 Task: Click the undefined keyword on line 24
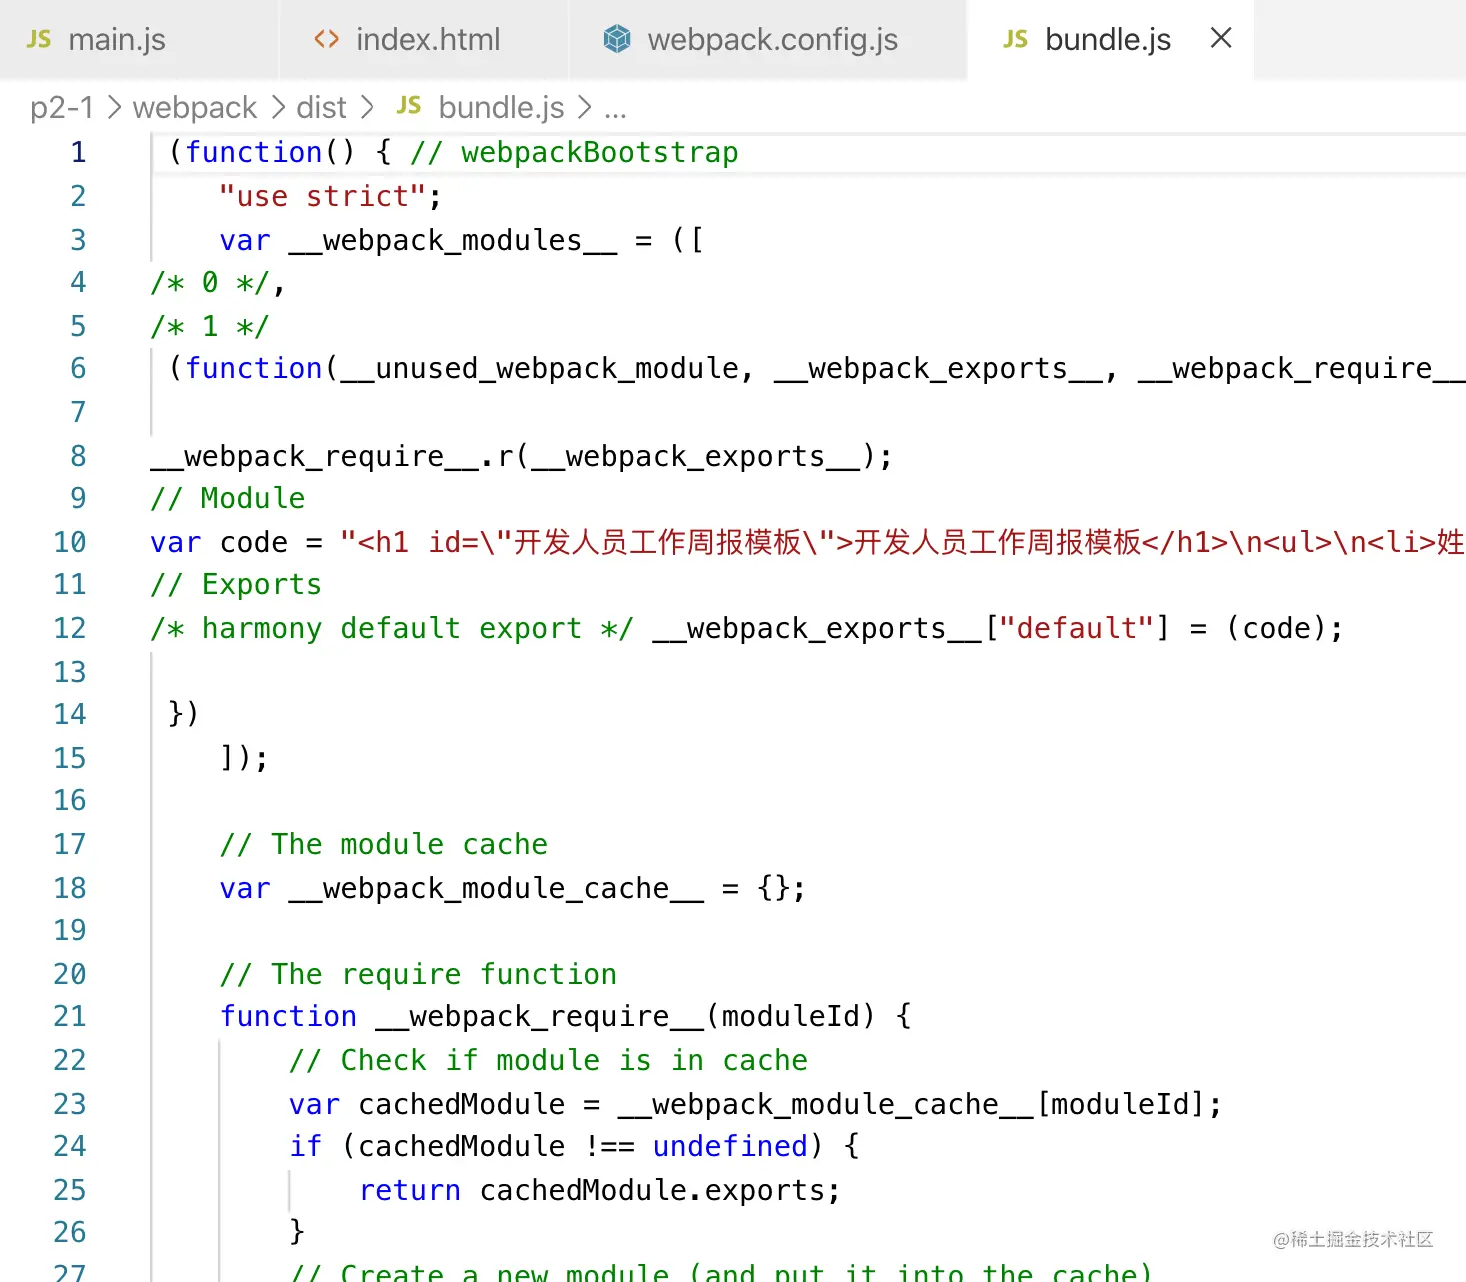click(730, 1146)
